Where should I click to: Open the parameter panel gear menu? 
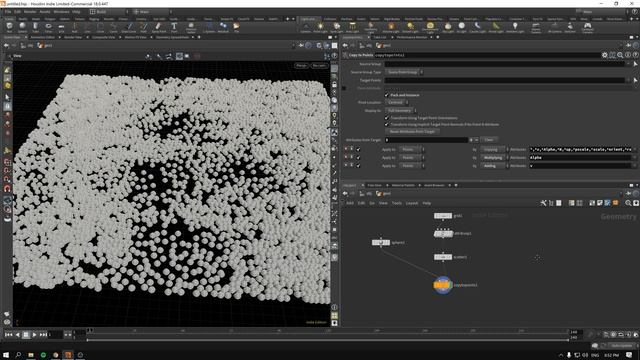point(604,55)
